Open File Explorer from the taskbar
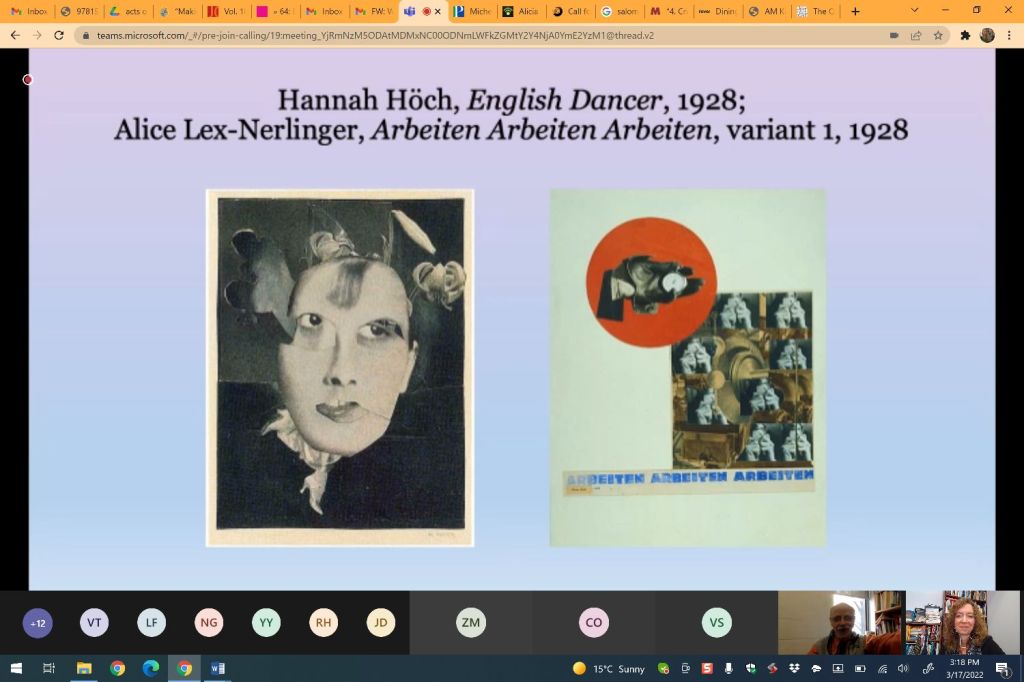Image resolution: width=1024 pixels, height=682 pixels. click(x=84, y=668)
